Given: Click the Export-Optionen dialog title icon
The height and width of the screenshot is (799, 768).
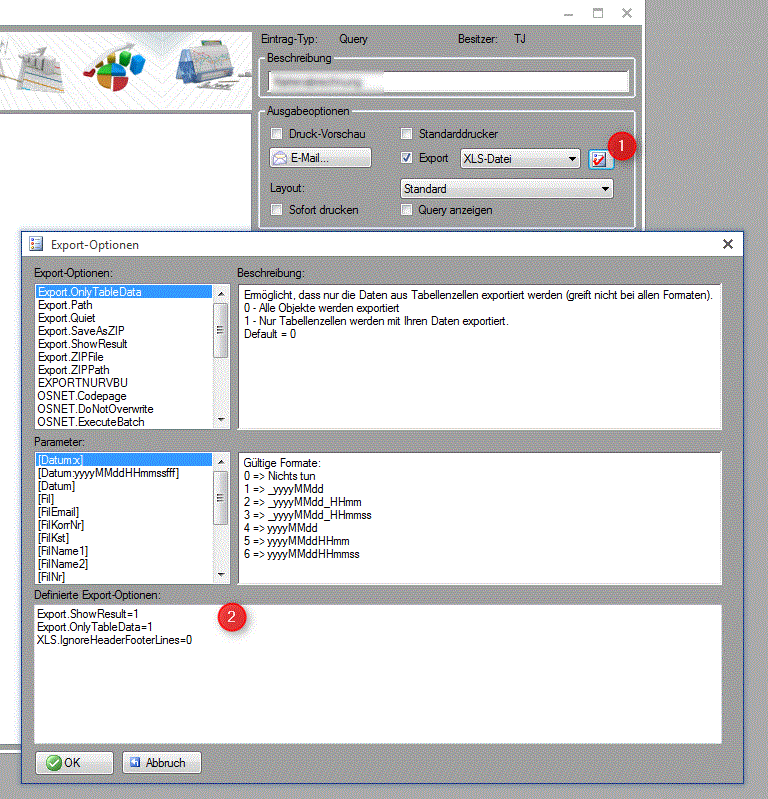Looking at the screenshot, I should 36,243.
